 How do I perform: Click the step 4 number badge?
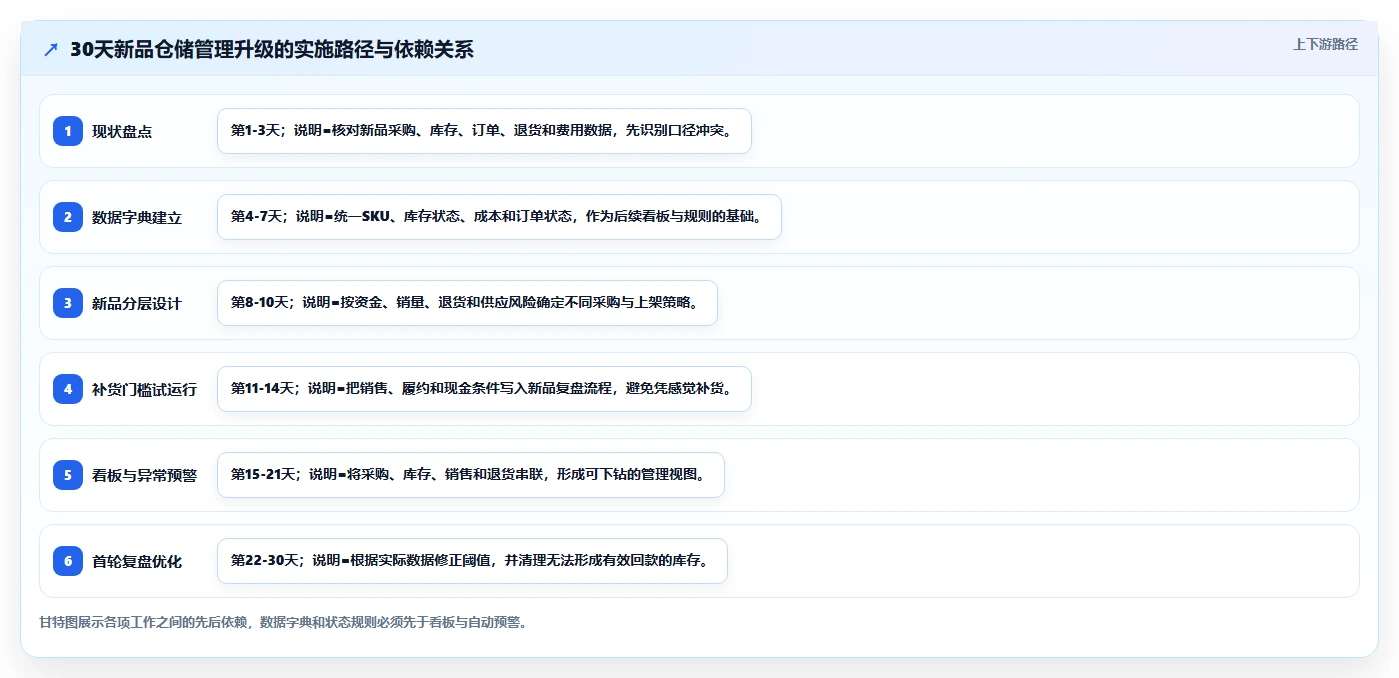pos(68,389)
